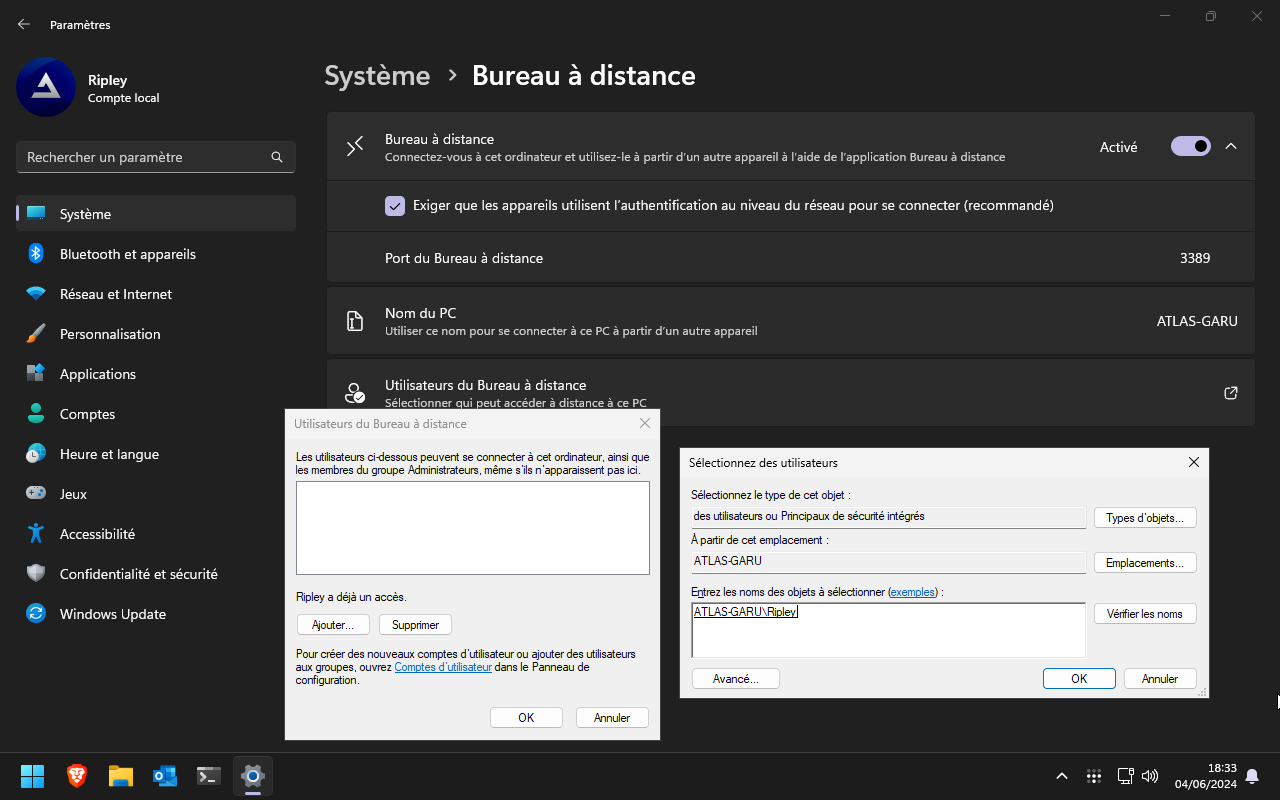Open the Terminal taskbar icon

(209, 776)
